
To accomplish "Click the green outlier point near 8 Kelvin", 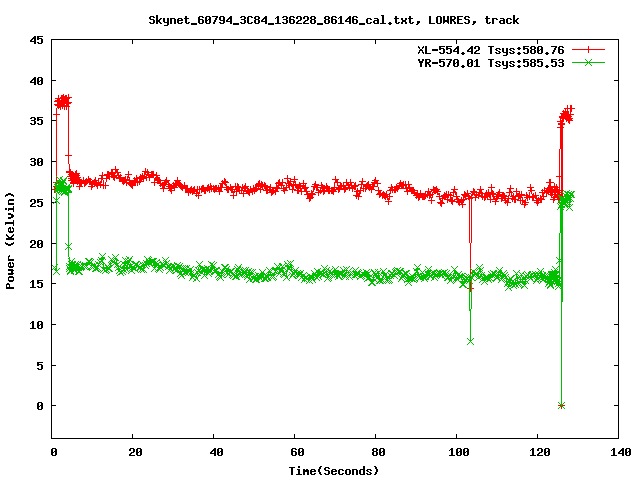I will [470, 341].
